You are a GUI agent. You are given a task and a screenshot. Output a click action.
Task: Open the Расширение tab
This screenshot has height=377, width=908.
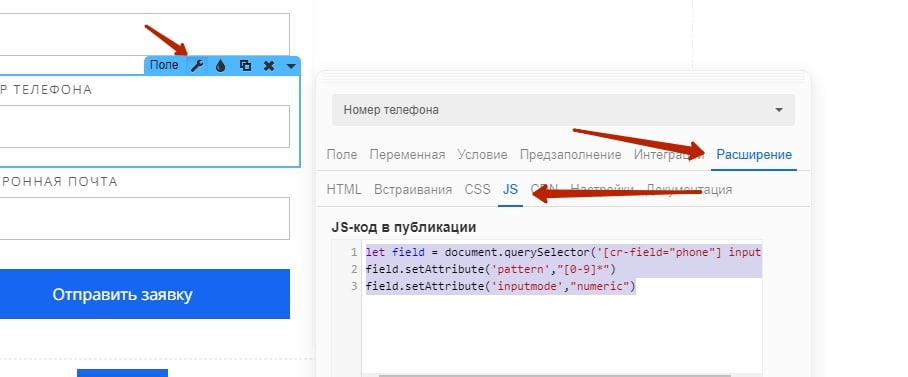point(753,155)
